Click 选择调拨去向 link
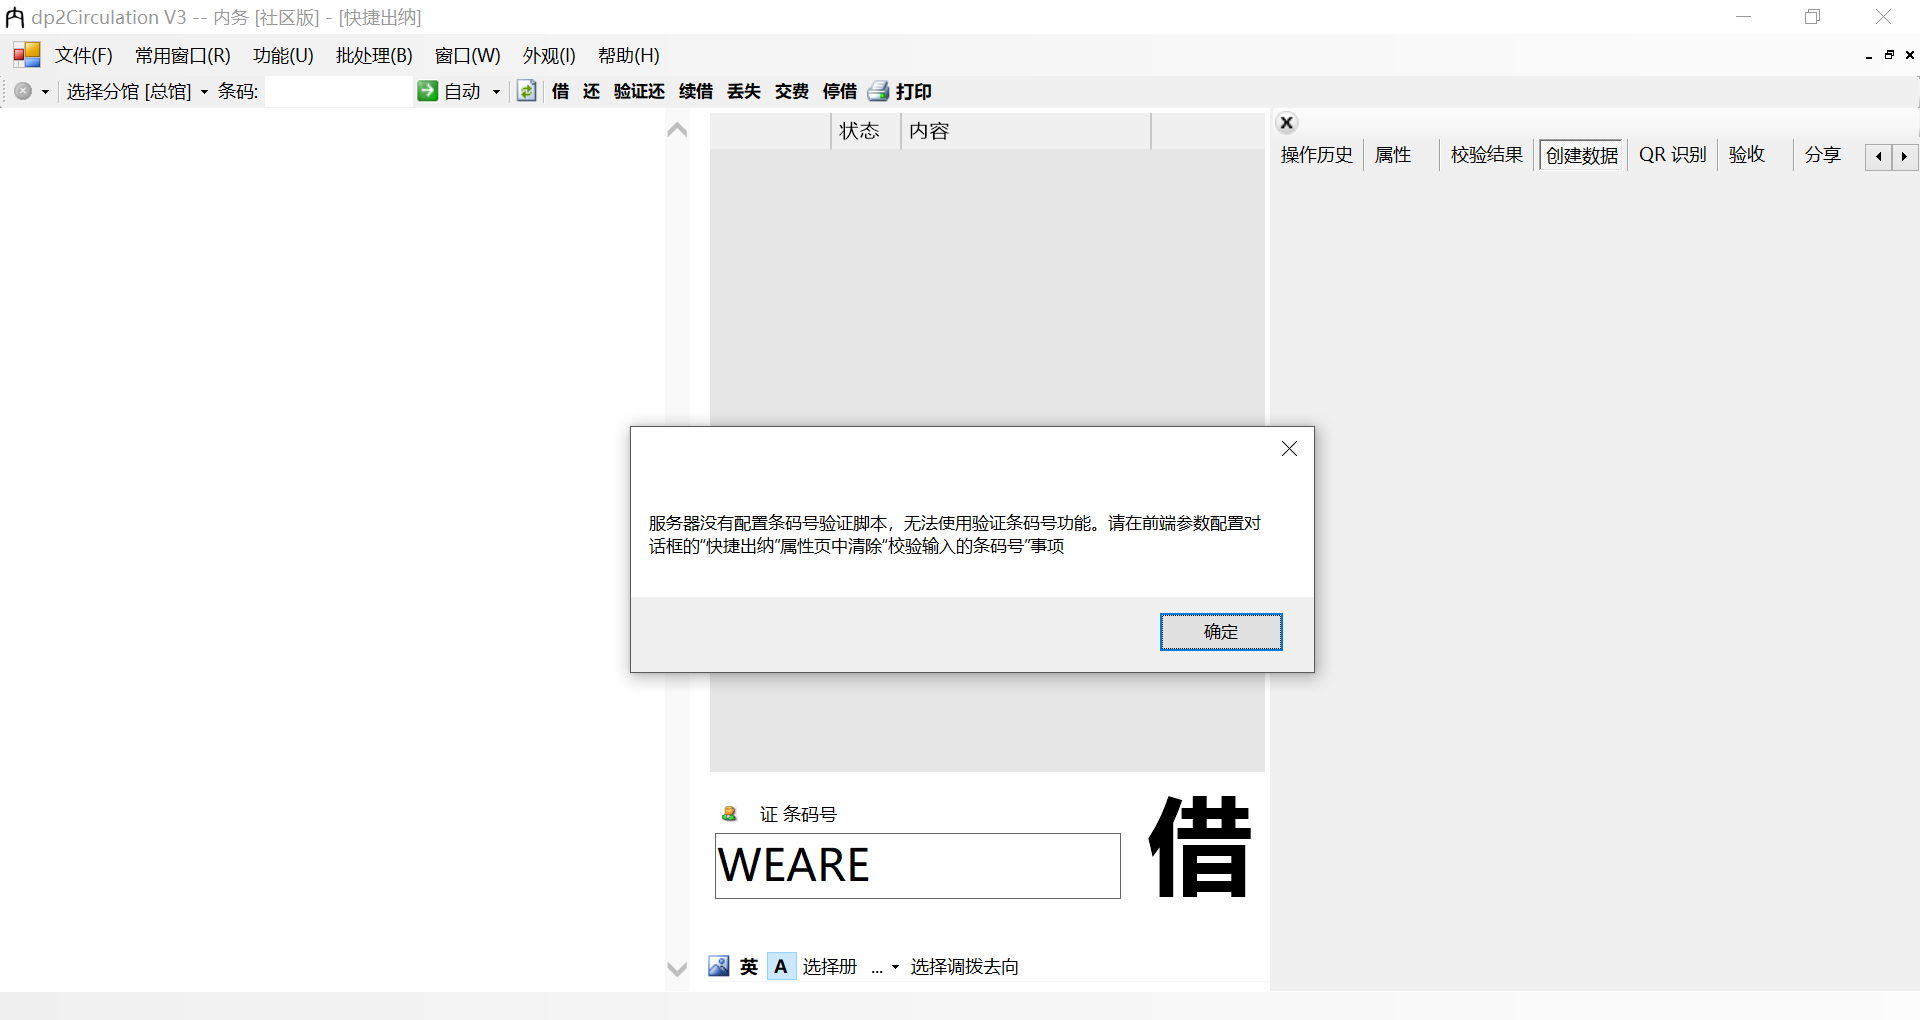The width and height of the screenshot is (1920, 1020). click(964, 967)
